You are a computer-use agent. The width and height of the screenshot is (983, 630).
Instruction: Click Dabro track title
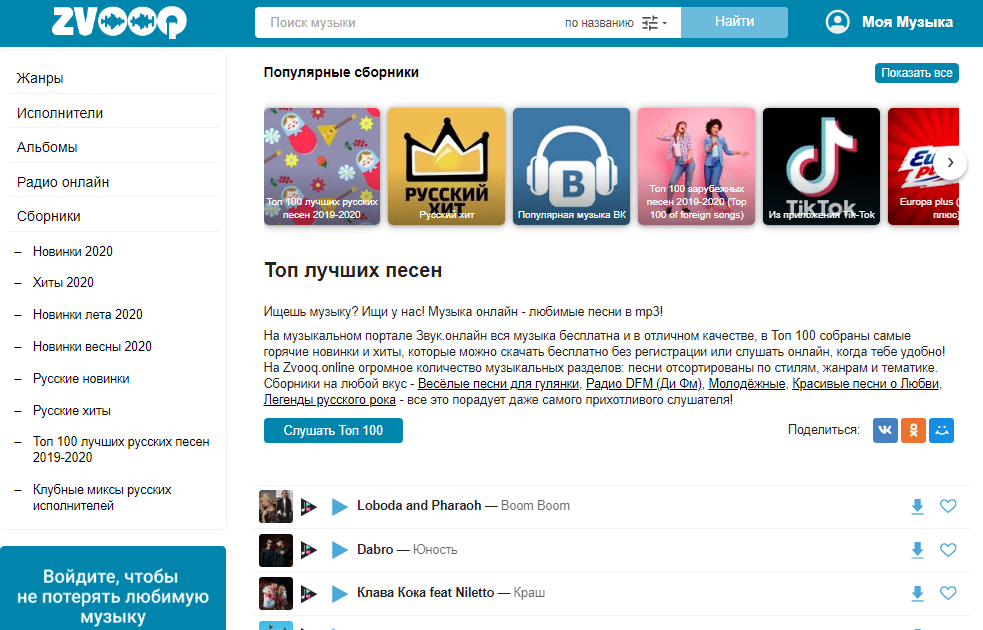point(407,550)
